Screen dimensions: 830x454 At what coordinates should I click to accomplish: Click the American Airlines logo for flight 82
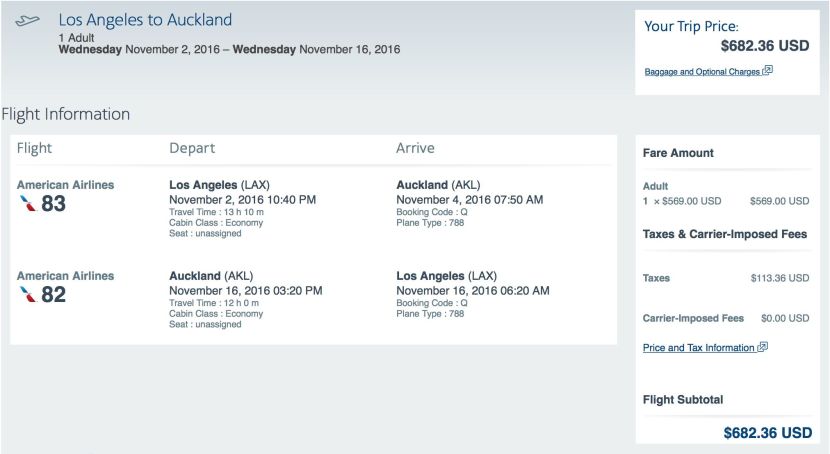[x=28, y=294]
